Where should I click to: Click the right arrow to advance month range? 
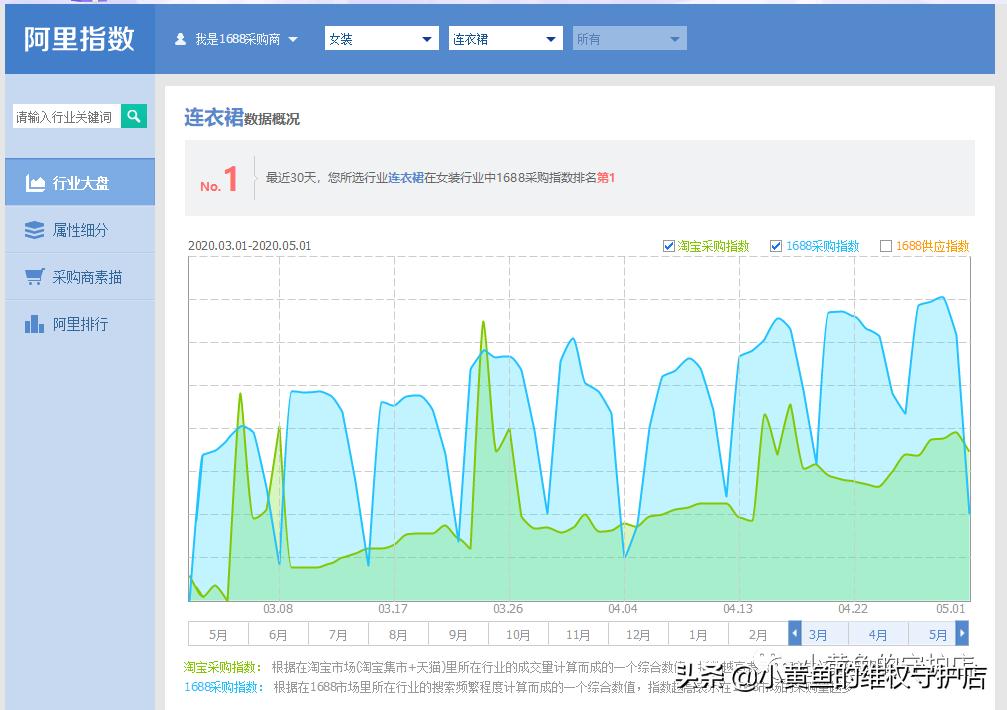[961, 633]
